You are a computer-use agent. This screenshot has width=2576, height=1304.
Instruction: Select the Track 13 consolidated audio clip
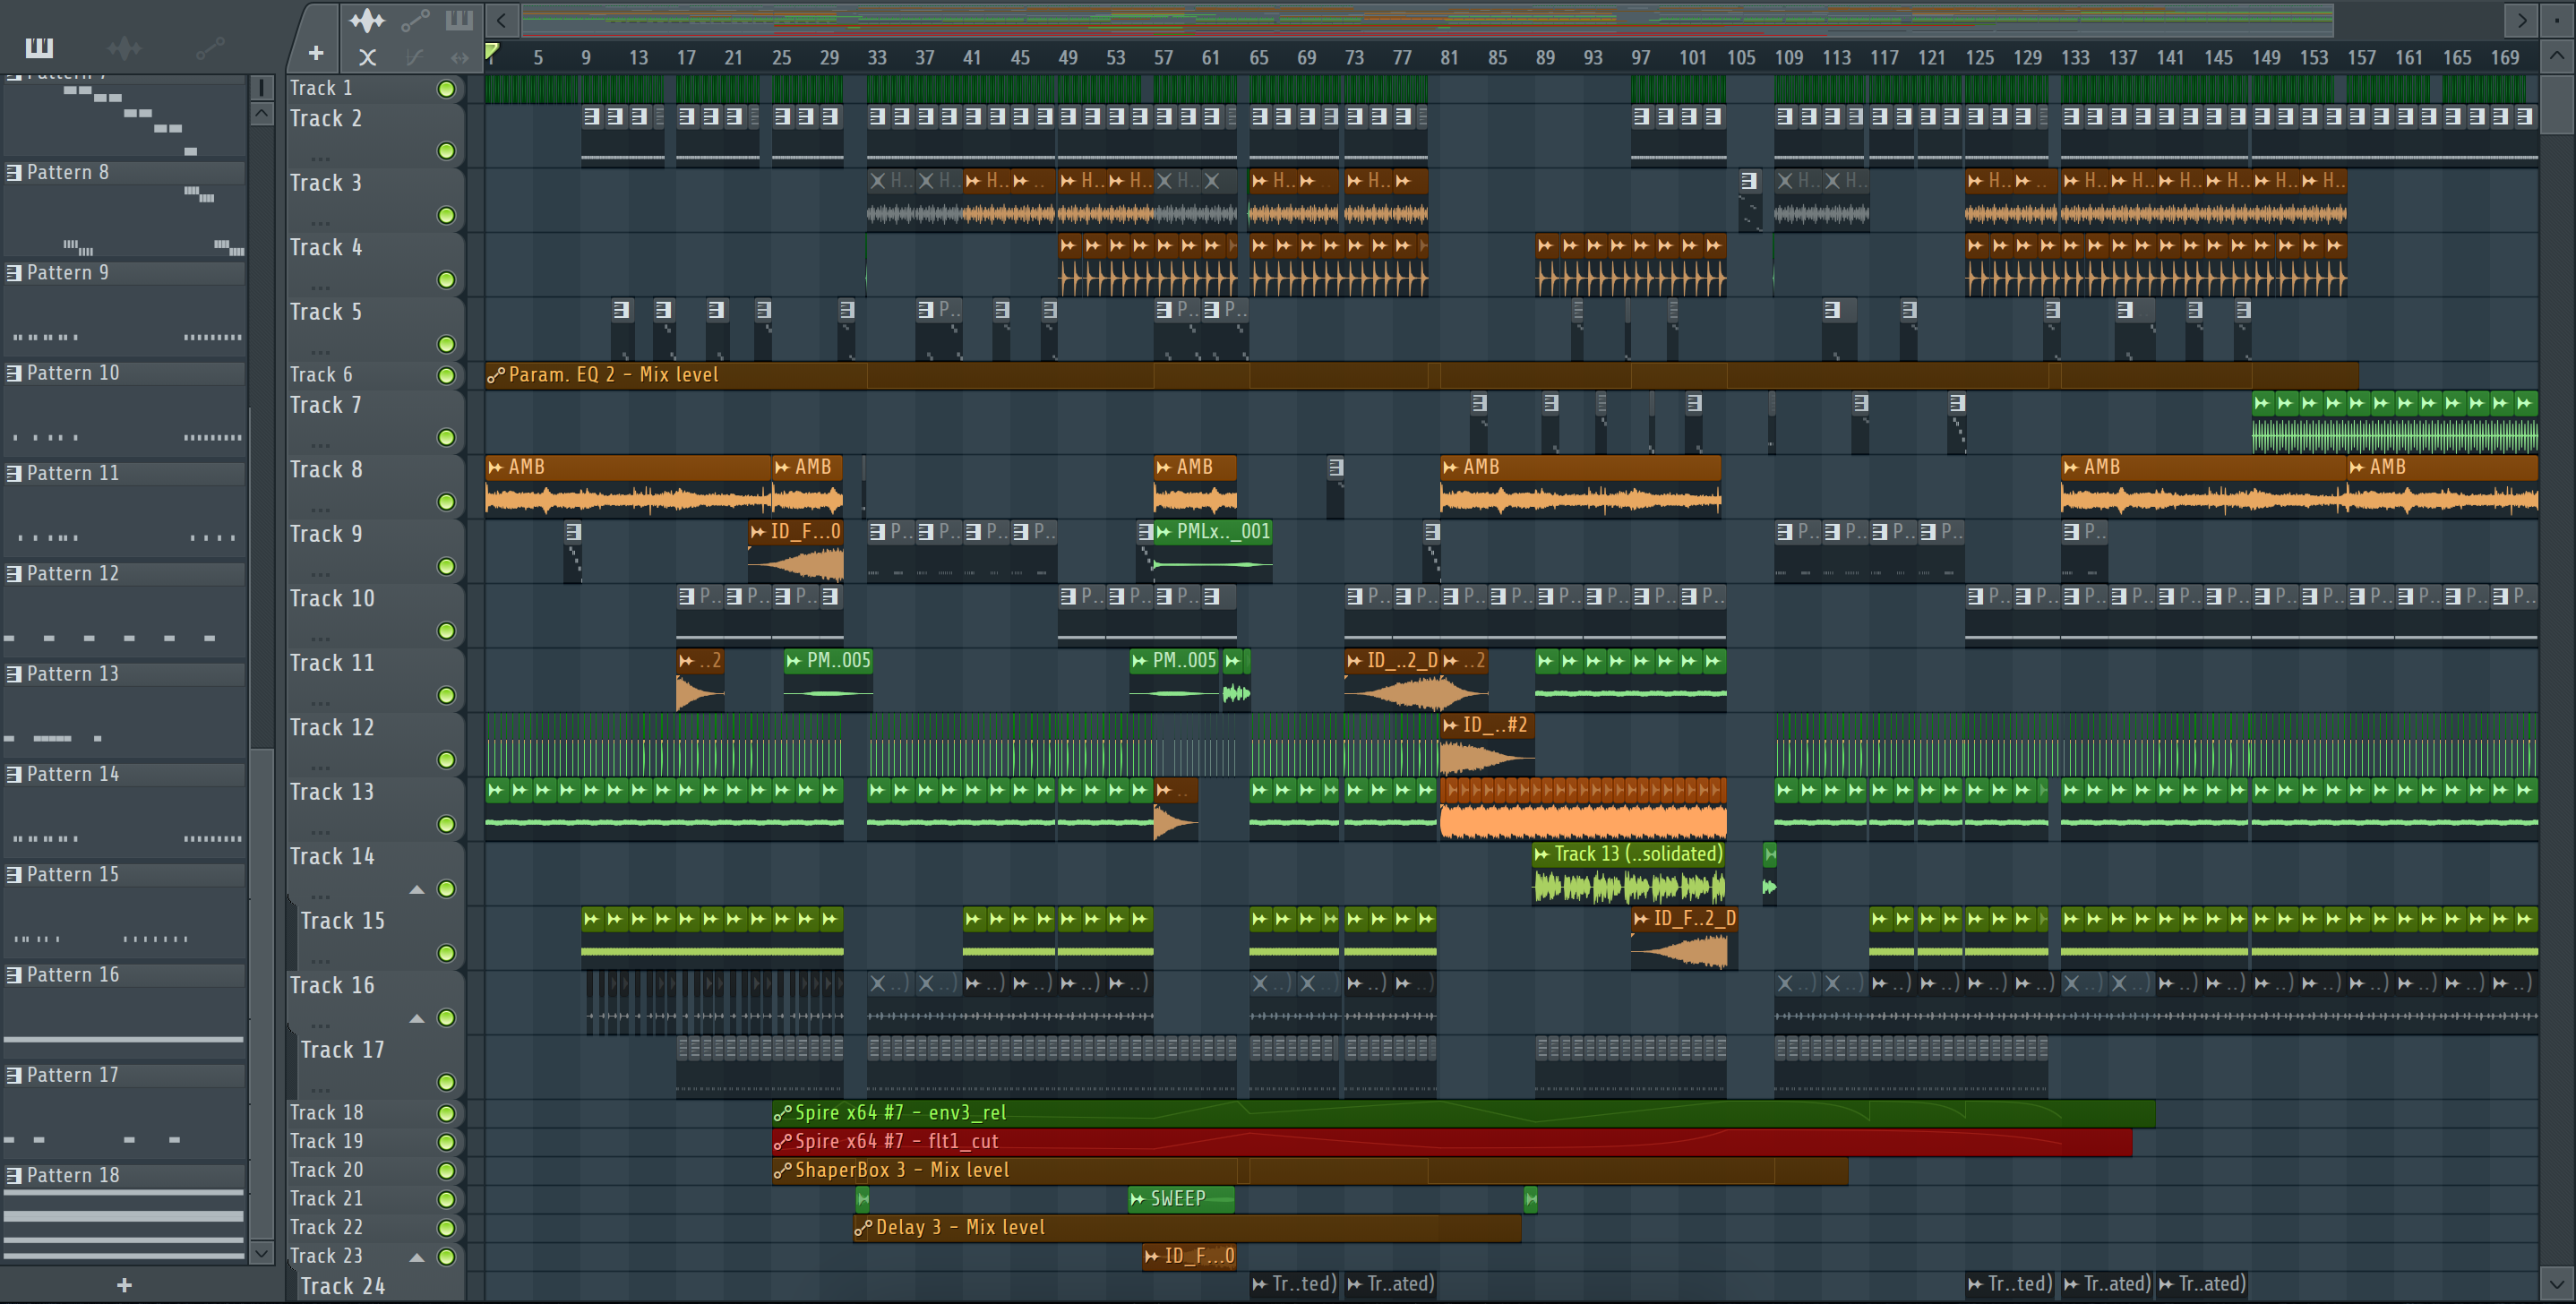(x=1629, y=873)
